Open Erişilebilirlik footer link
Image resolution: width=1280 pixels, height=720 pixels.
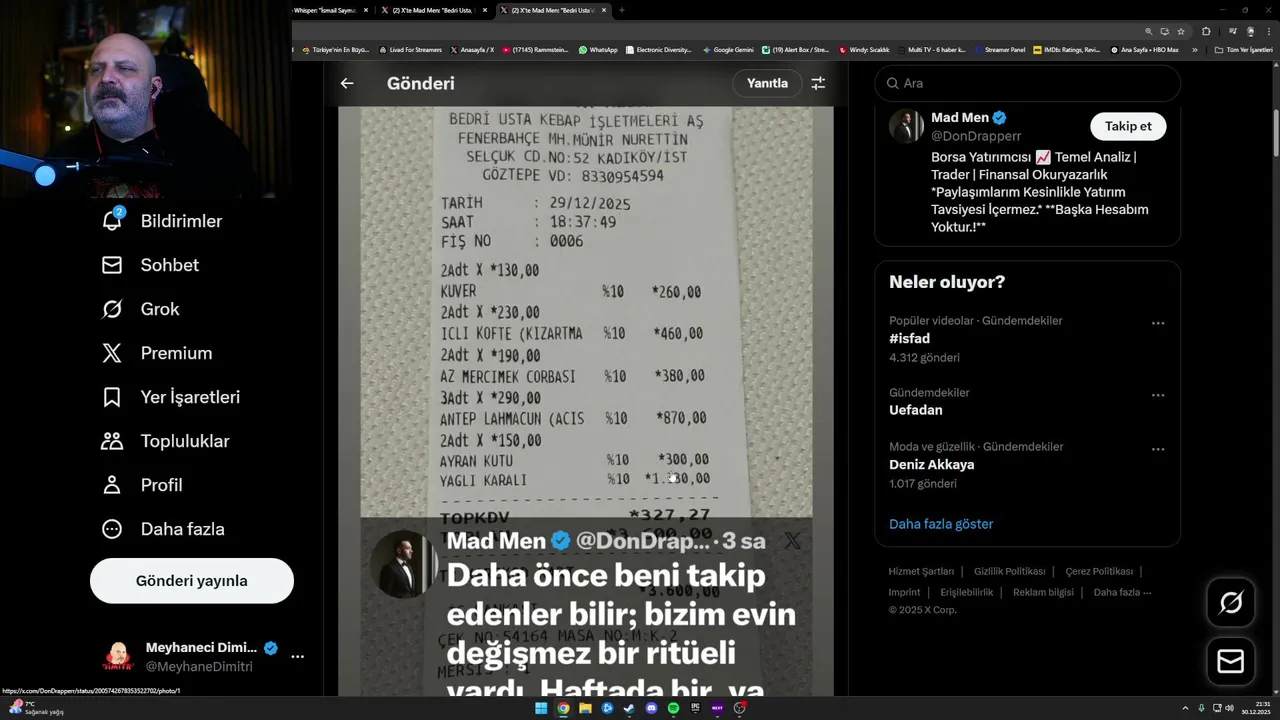click(x=966, y=592)
